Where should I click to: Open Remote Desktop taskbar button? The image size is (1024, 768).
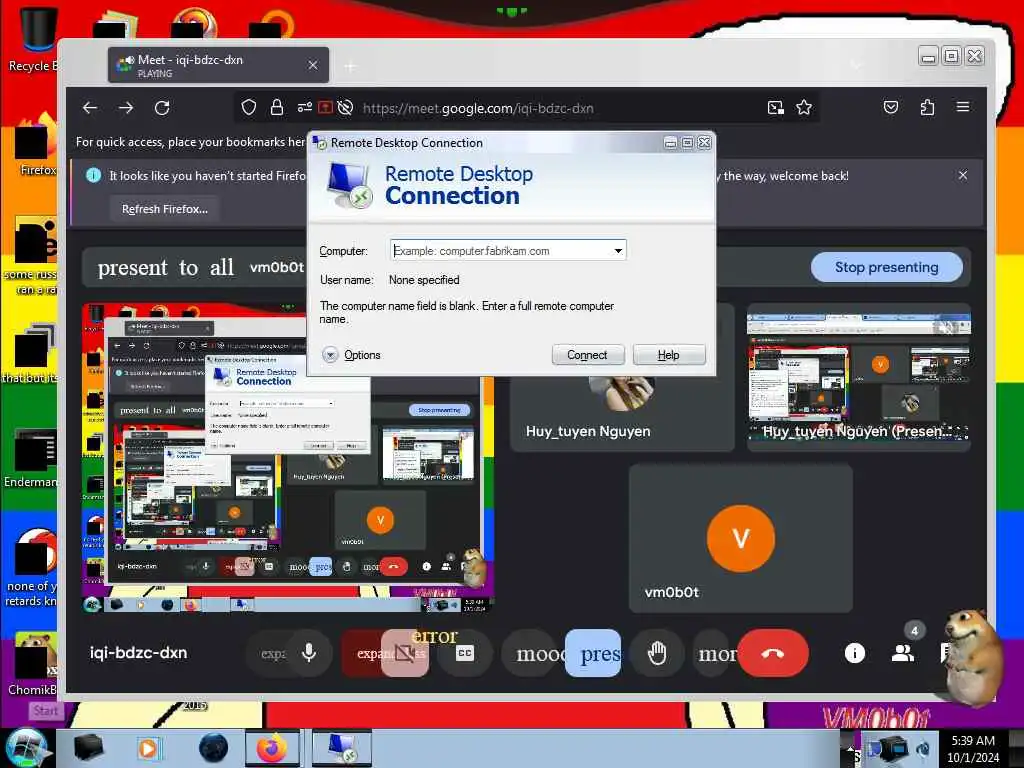[x=342, y=748]
